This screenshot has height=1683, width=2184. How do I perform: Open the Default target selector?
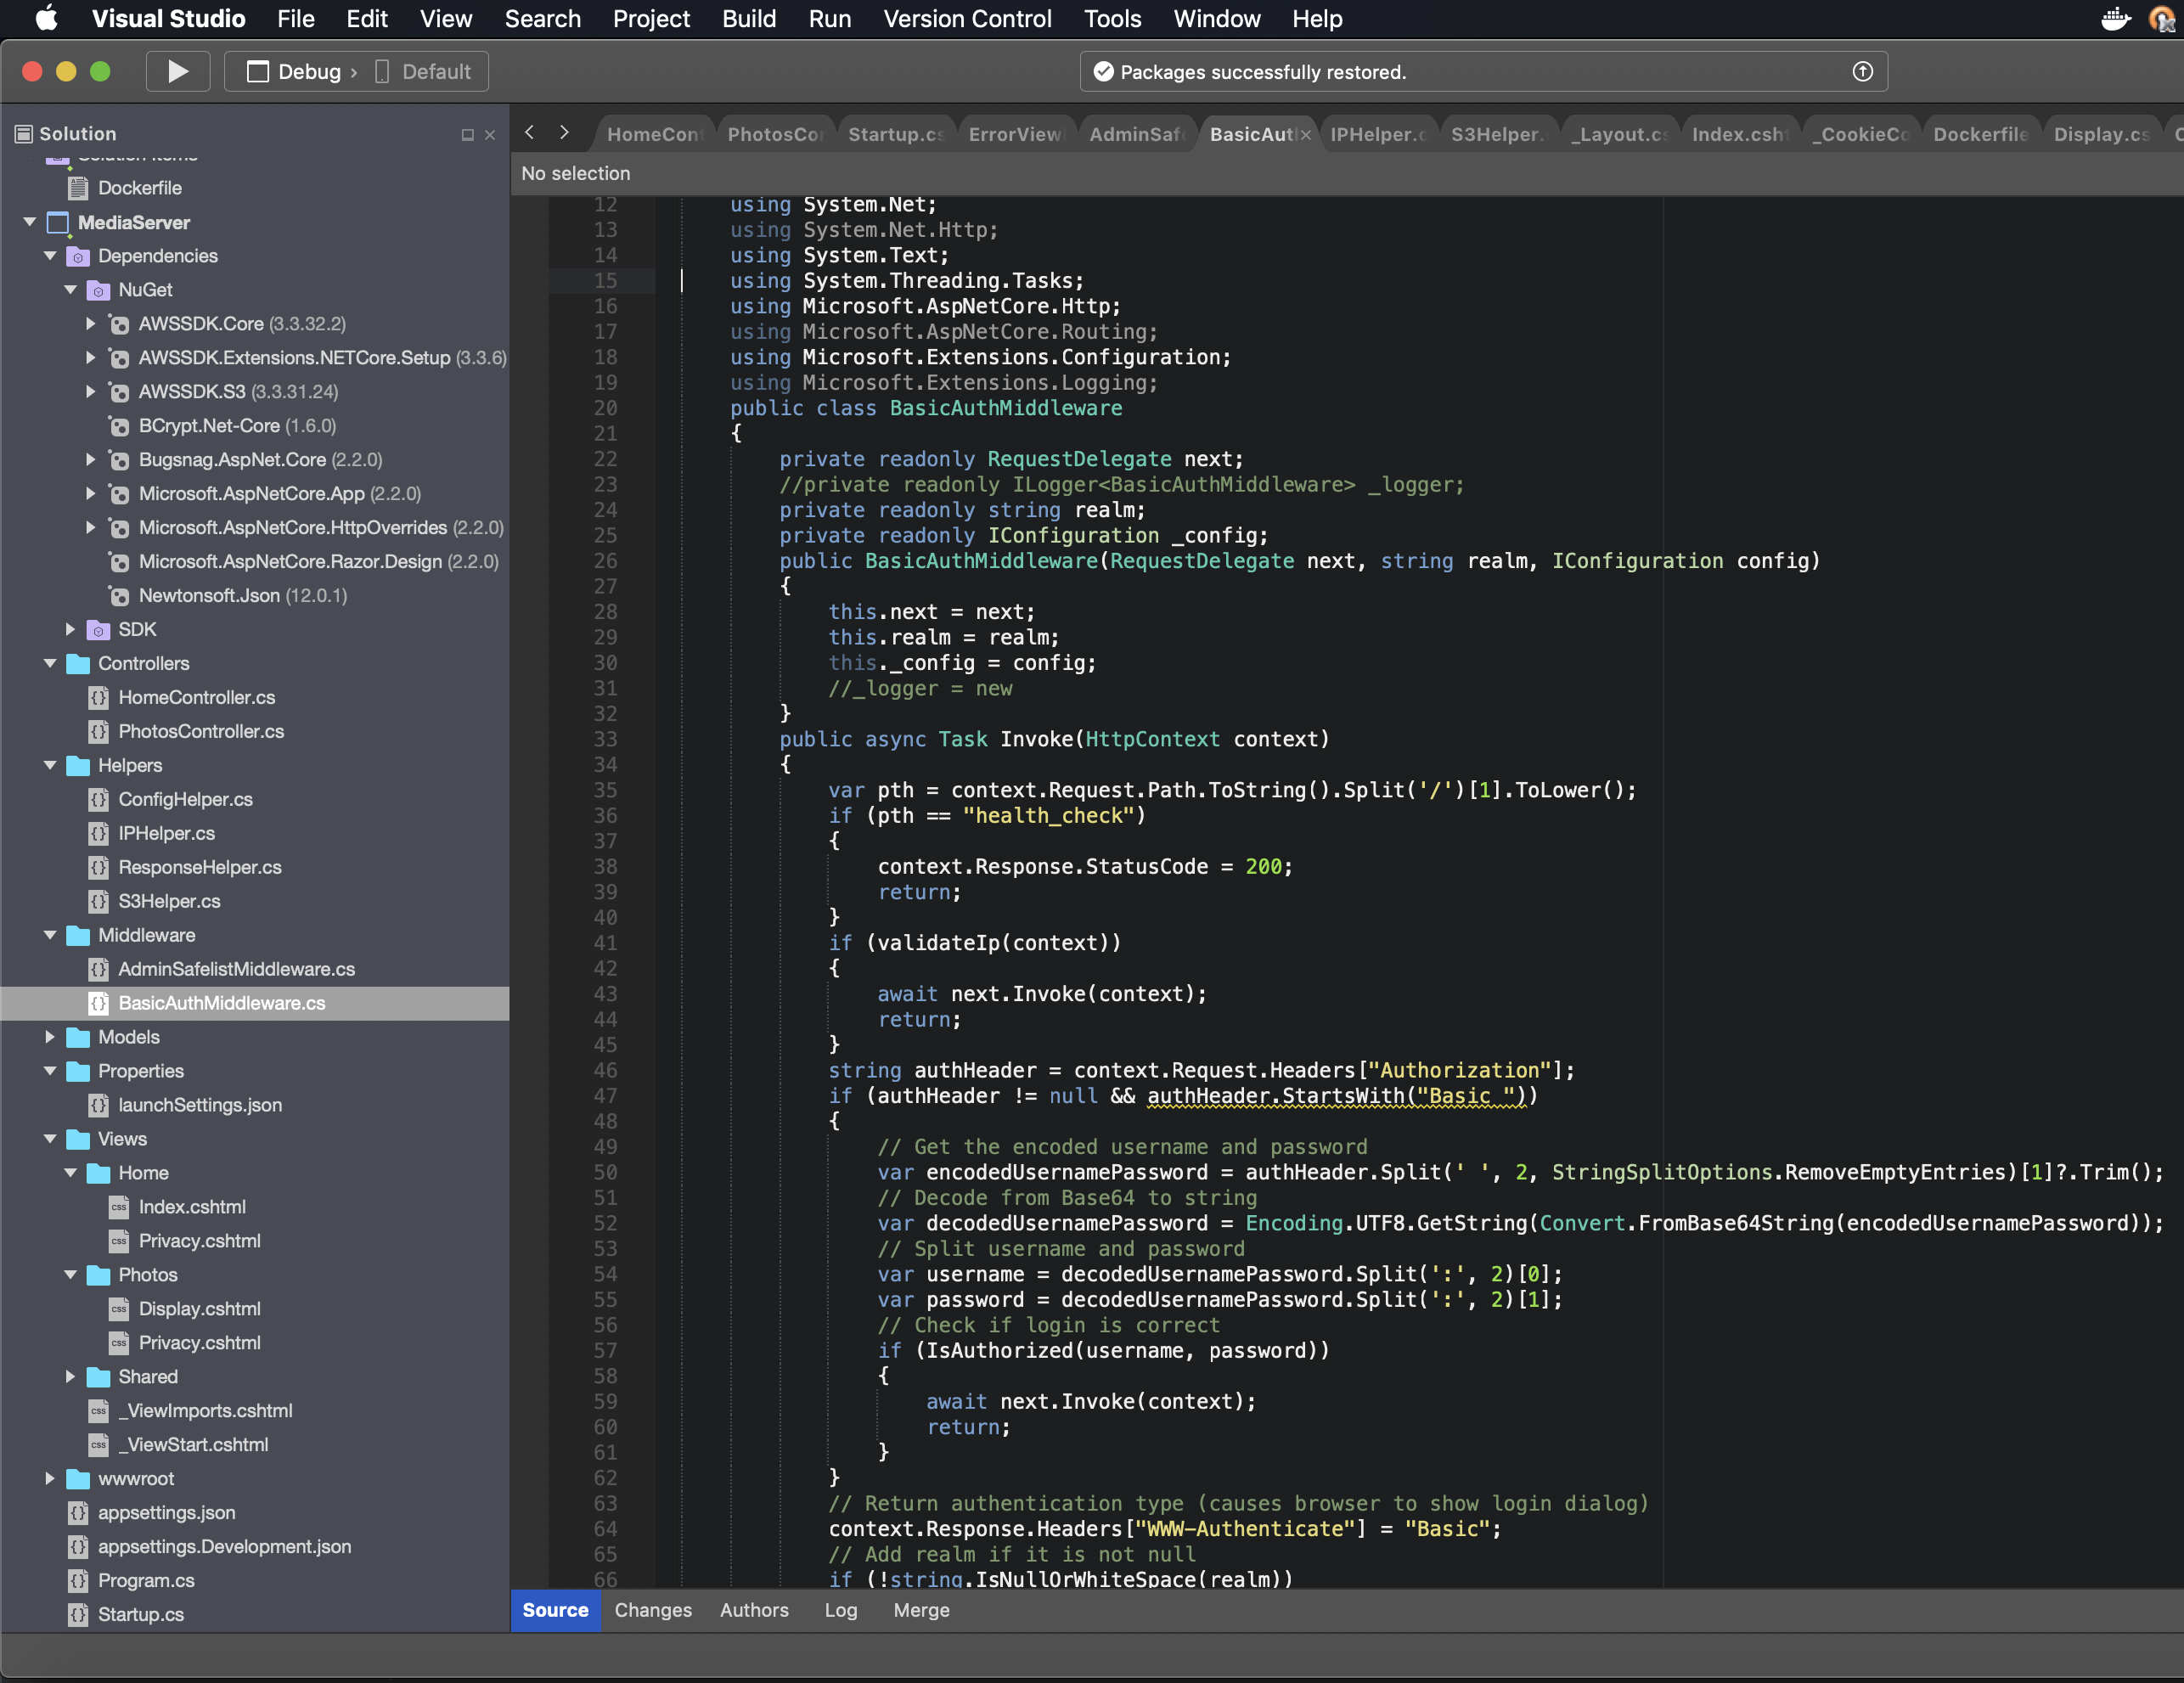(424, 72)
